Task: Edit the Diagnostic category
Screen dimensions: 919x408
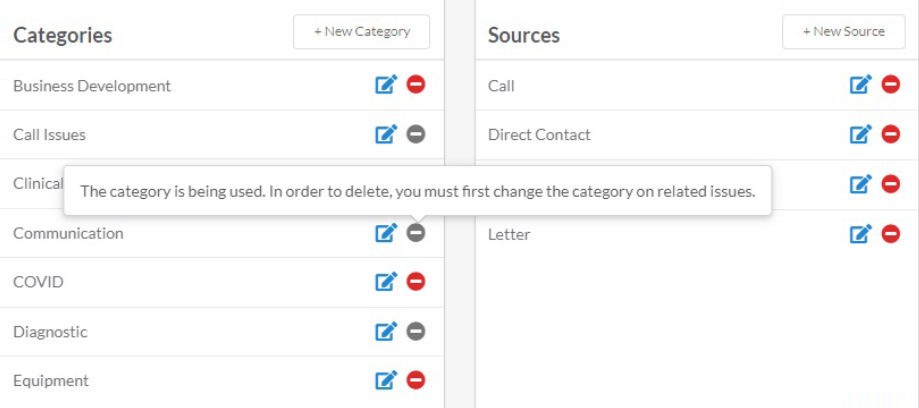Action: 386,331
